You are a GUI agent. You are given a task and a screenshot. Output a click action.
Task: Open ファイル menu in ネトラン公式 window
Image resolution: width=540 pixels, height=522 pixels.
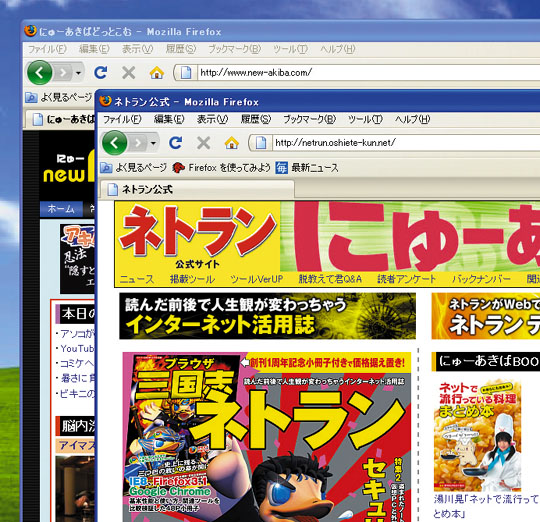coord(122,119)
